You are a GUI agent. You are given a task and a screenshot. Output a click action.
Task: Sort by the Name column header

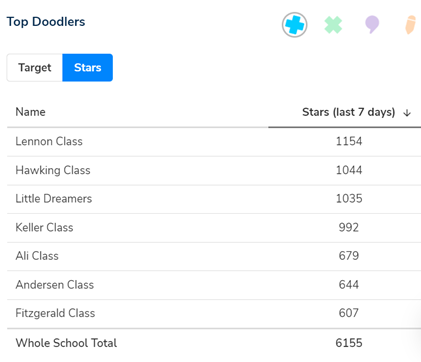pos(30,112)
